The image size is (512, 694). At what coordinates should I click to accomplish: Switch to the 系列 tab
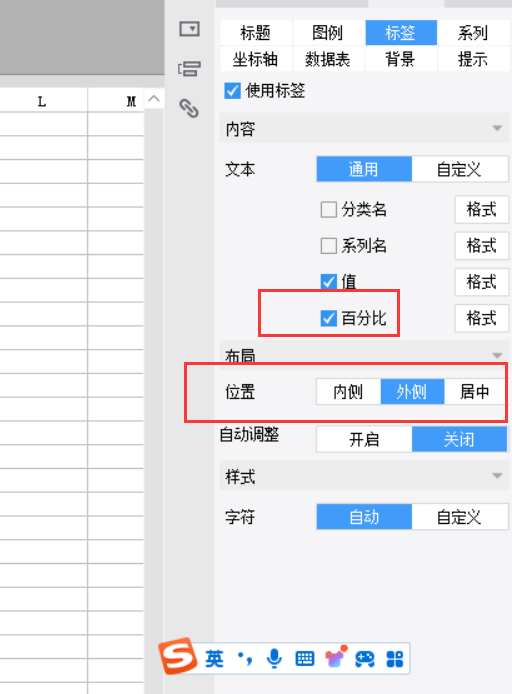pyautogui.click(x=473, y=33)
